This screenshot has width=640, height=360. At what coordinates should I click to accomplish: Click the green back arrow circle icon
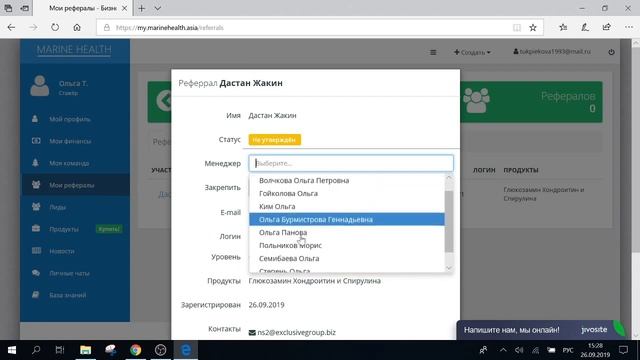point(165,100)
